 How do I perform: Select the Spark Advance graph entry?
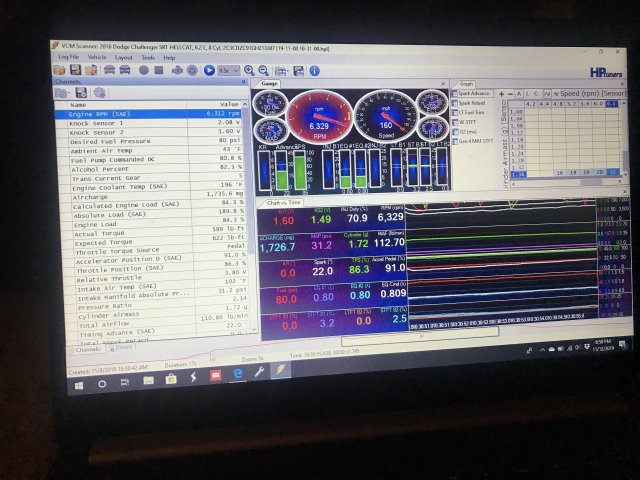(472, 93)
